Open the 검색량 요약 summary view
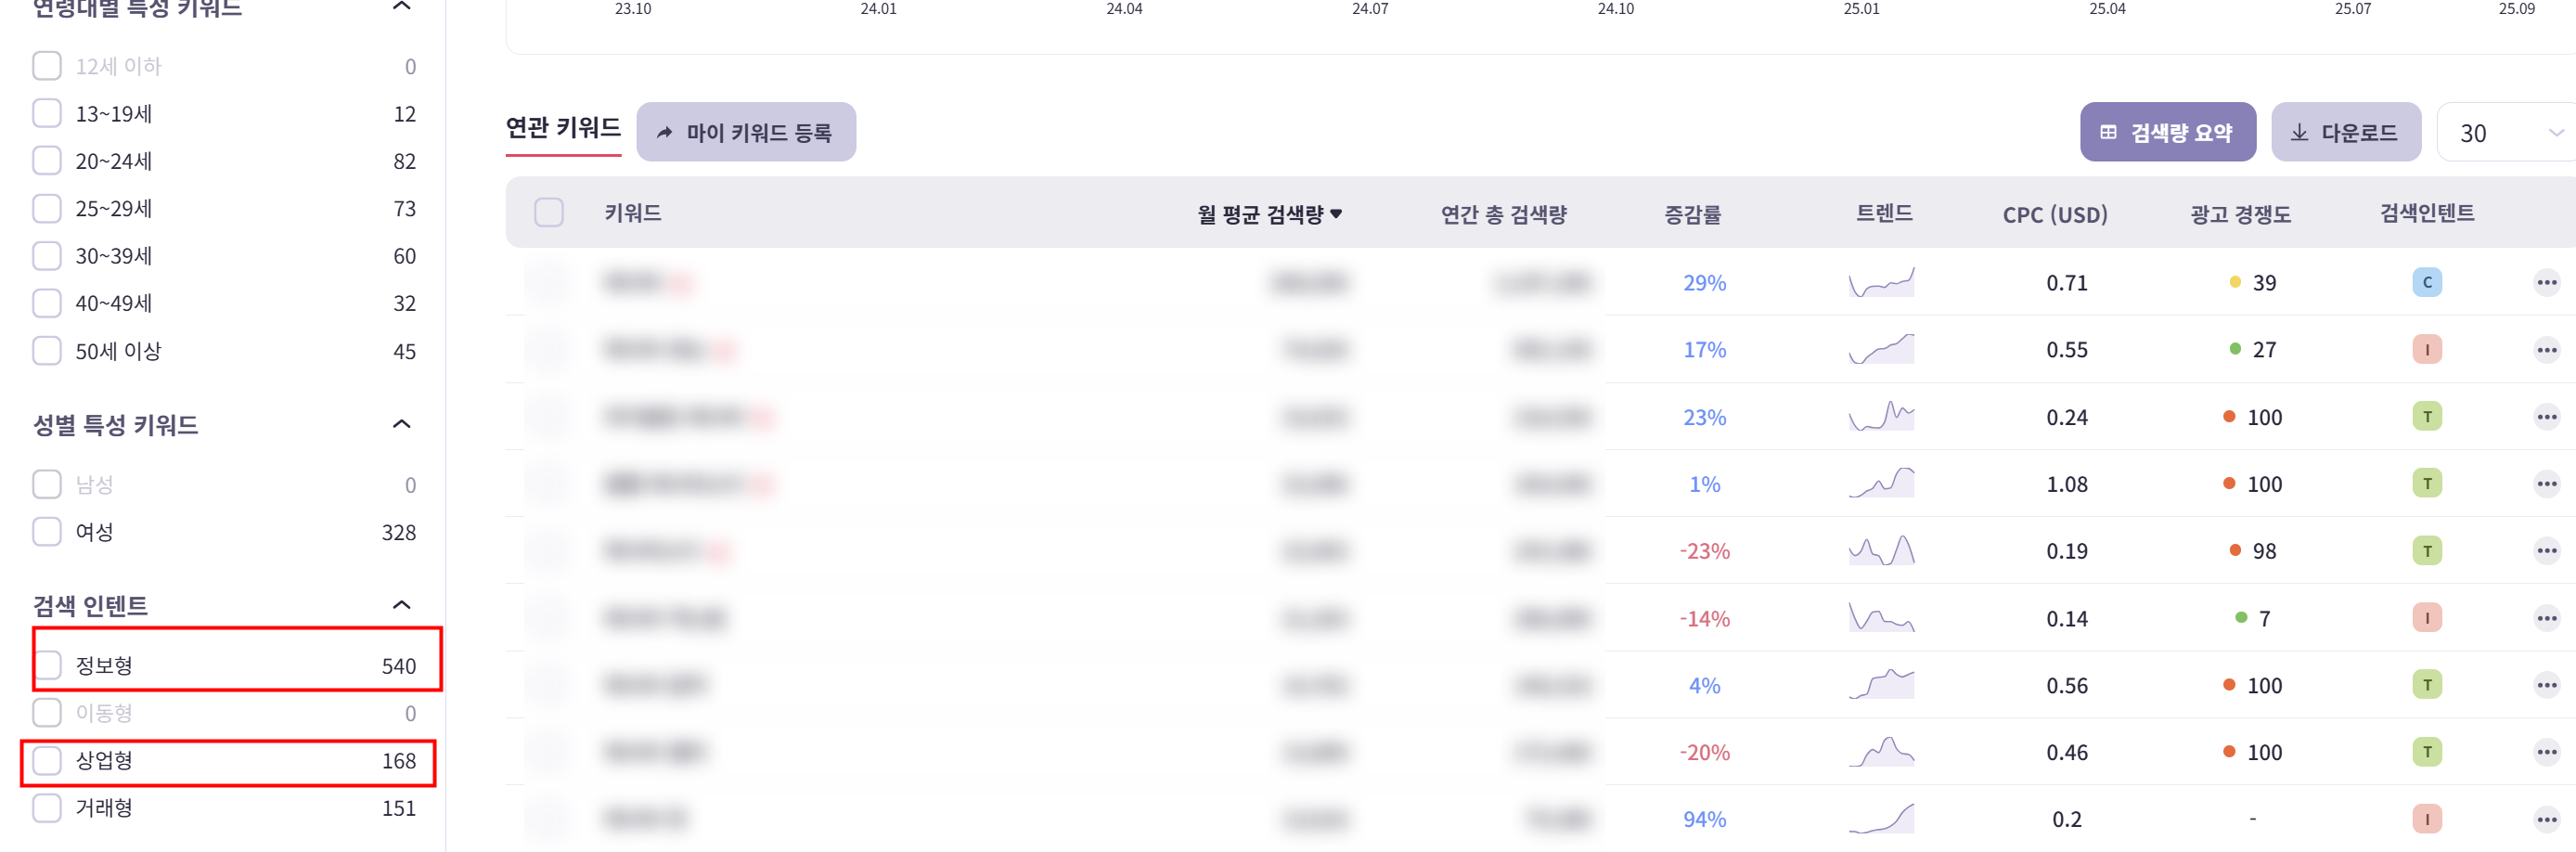This screenshot has width=2576, height=852. [x=2167, y=133]
